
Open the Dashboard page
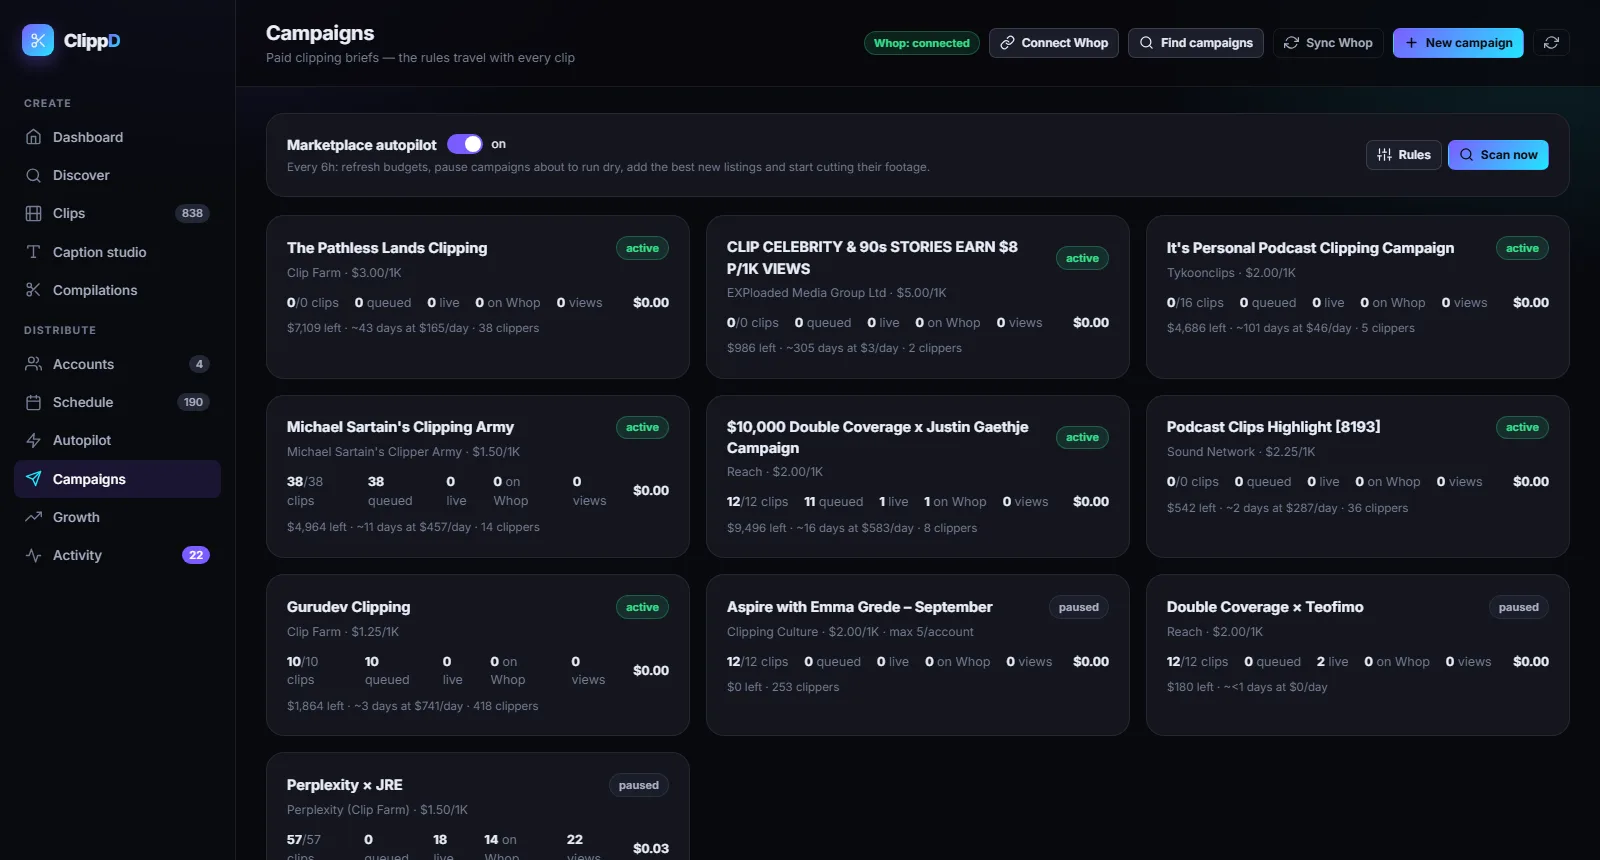117,137
